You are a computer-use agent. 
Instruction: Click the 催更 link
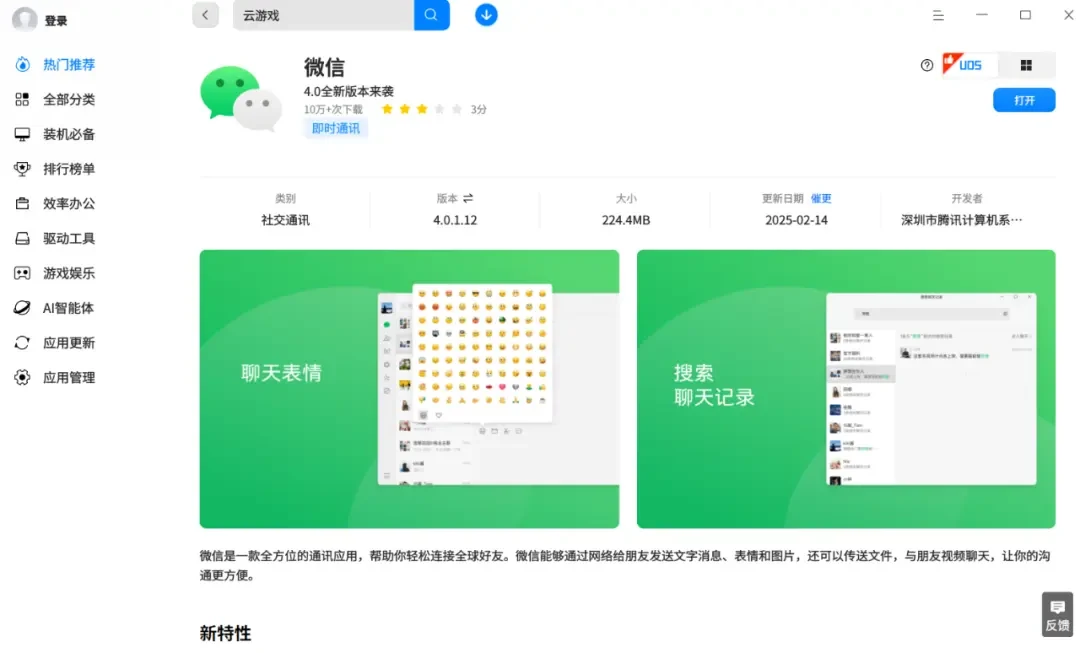pyautogui.click(x=821, y=198)
